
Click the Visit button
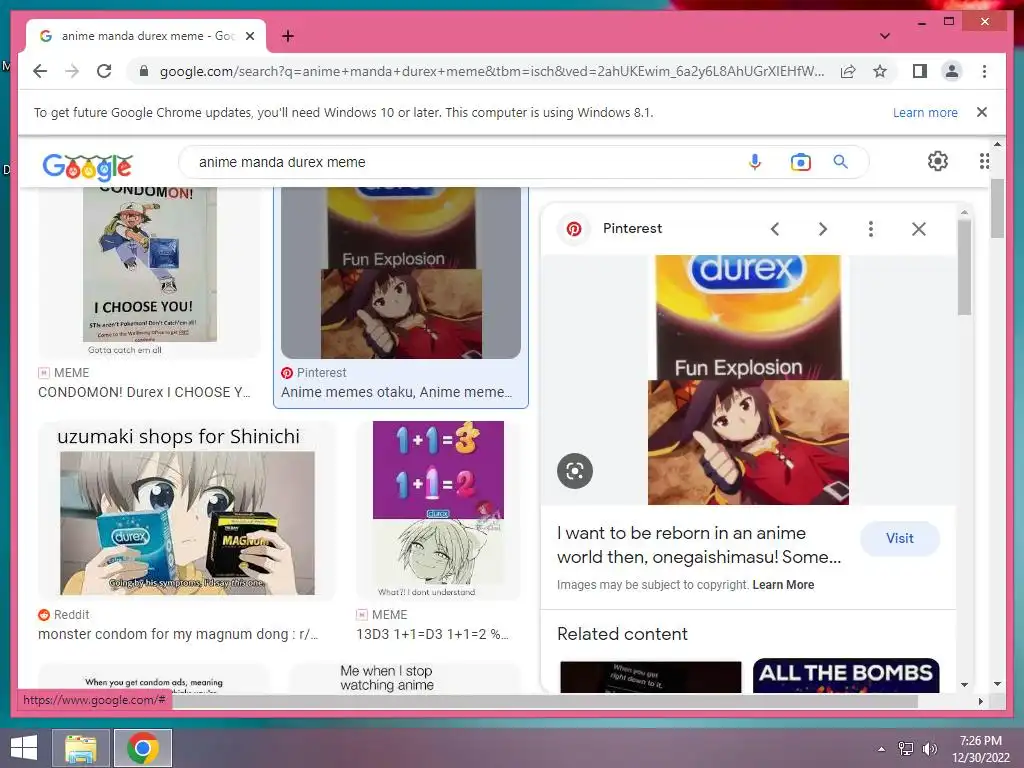coord(899,538)
